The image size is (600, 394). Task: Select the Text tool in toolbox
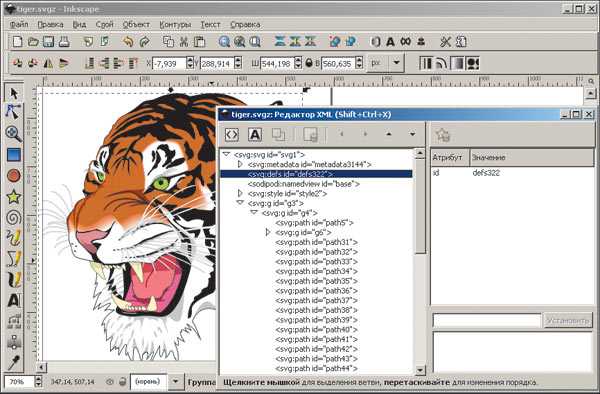pyautogui.click(x=13, y=301)
